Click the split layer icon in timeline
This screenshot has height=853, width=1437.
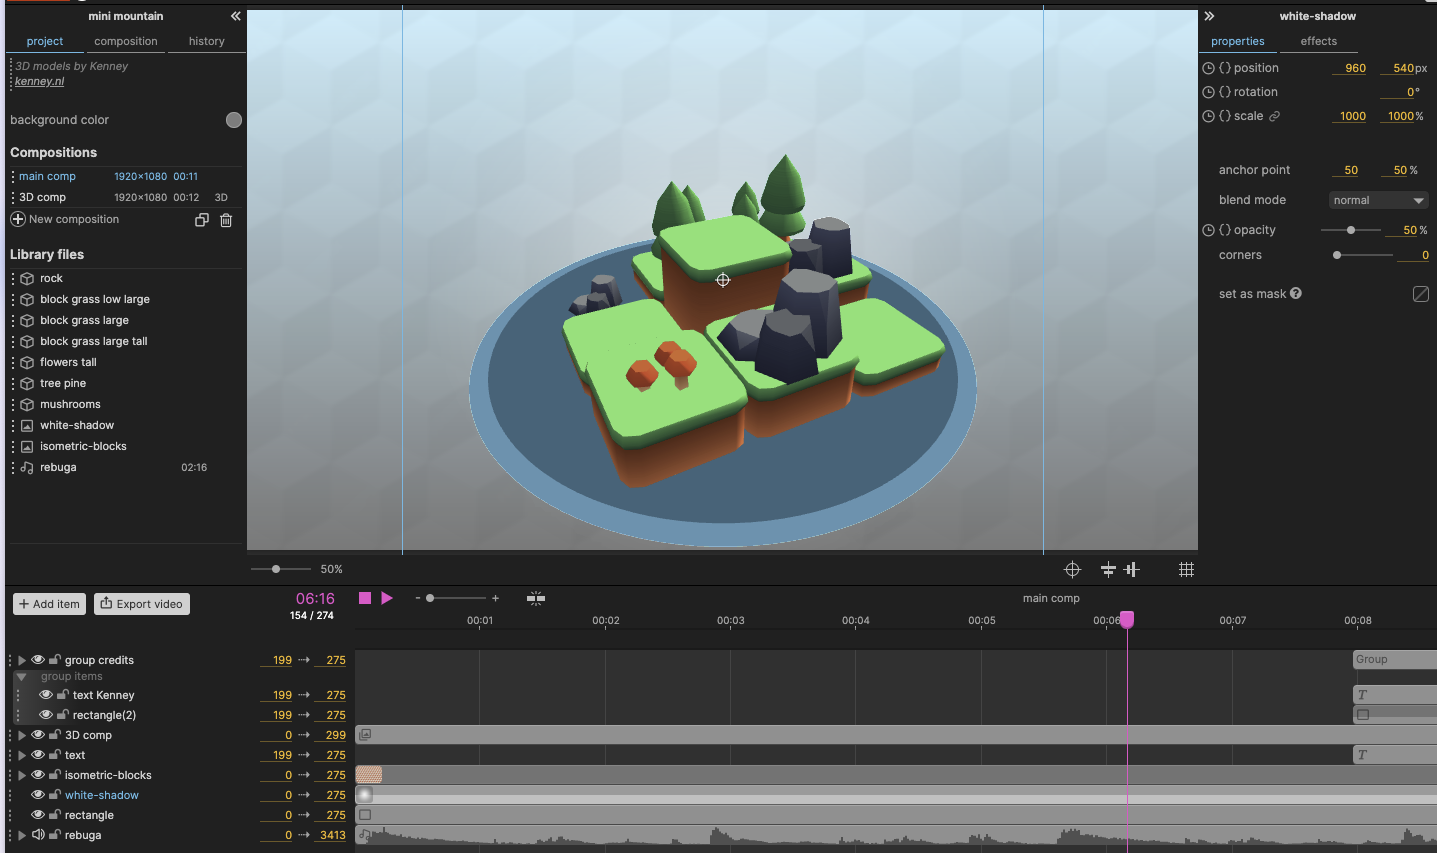[536, 598]
